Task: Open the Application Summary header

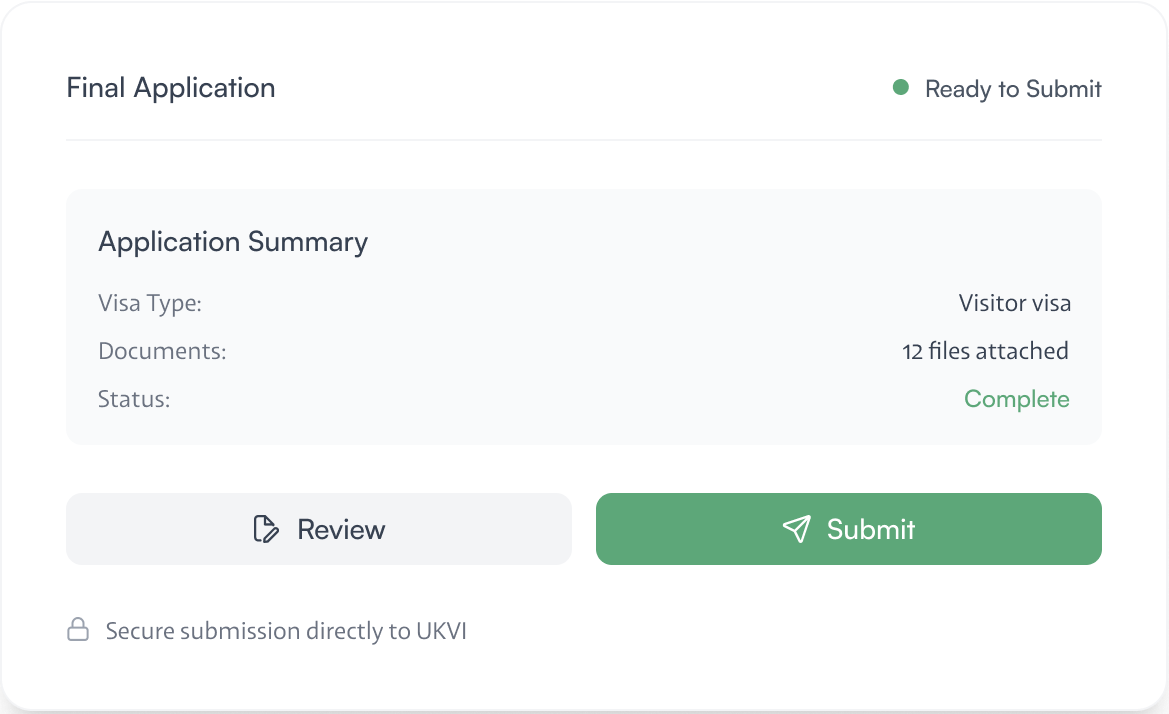Action: coord(233,242)
